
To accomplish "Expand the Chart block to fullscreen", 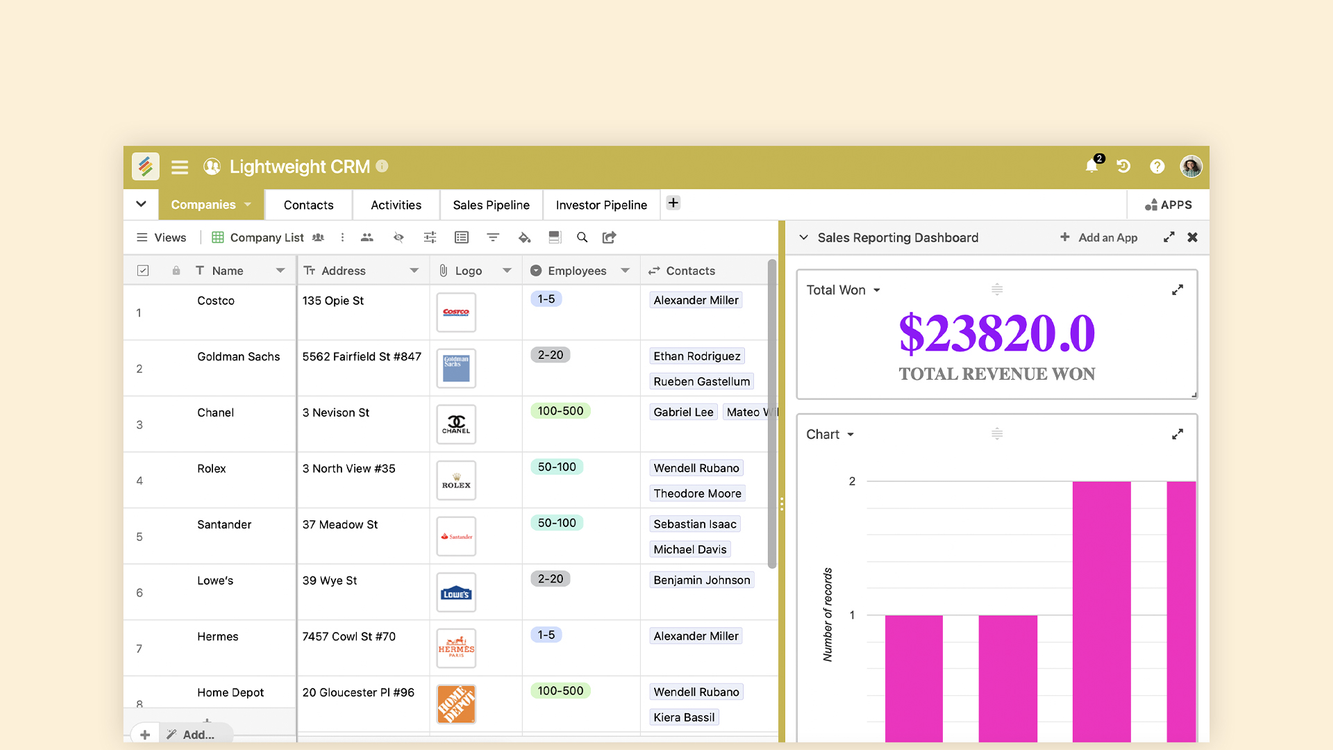I will [1178, 434].
